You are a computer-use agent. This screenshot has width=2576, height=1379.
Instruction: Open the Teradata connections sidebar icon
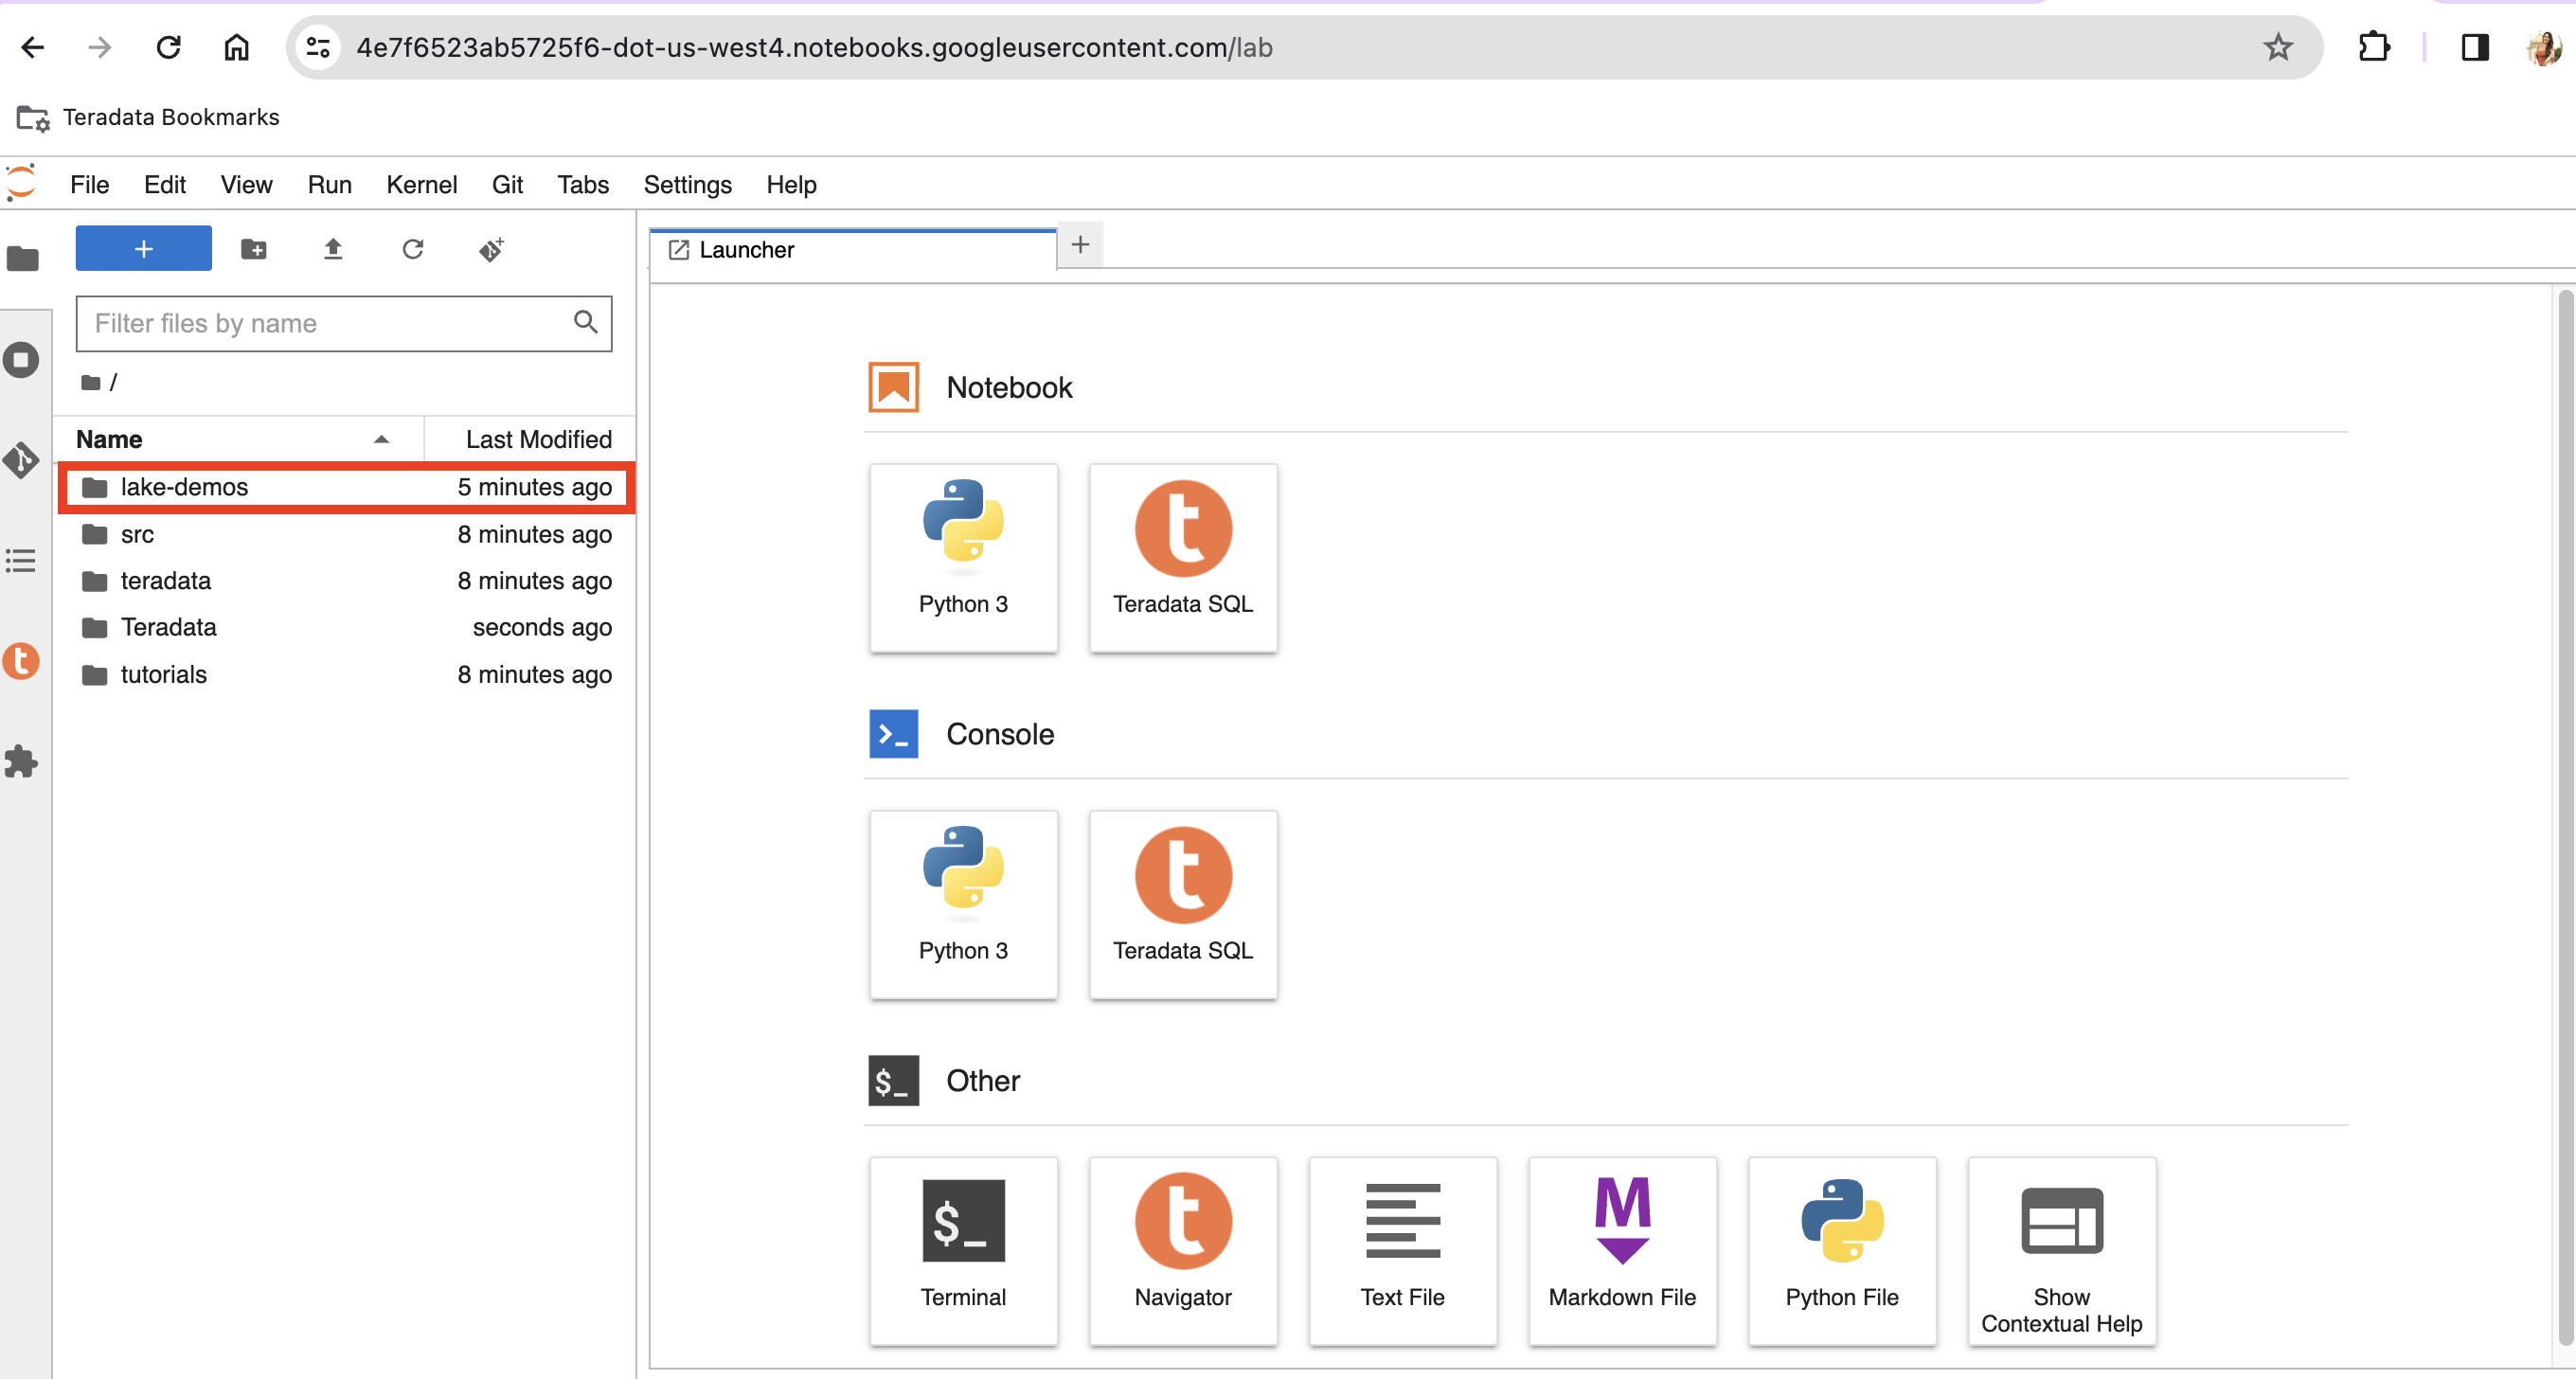click(21, 661)
